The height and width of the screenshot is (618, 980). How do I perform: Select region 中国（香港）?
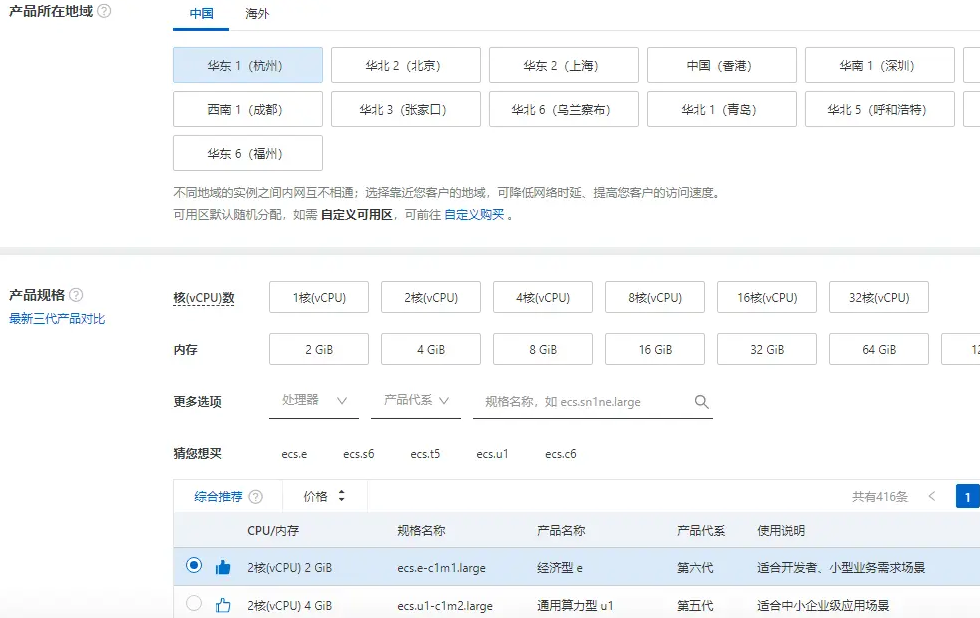tap(722, 65)
